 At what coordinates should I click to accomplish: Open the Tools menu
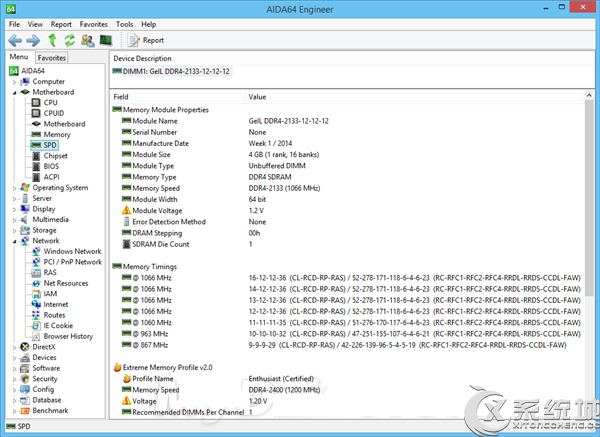coord(124,24)
